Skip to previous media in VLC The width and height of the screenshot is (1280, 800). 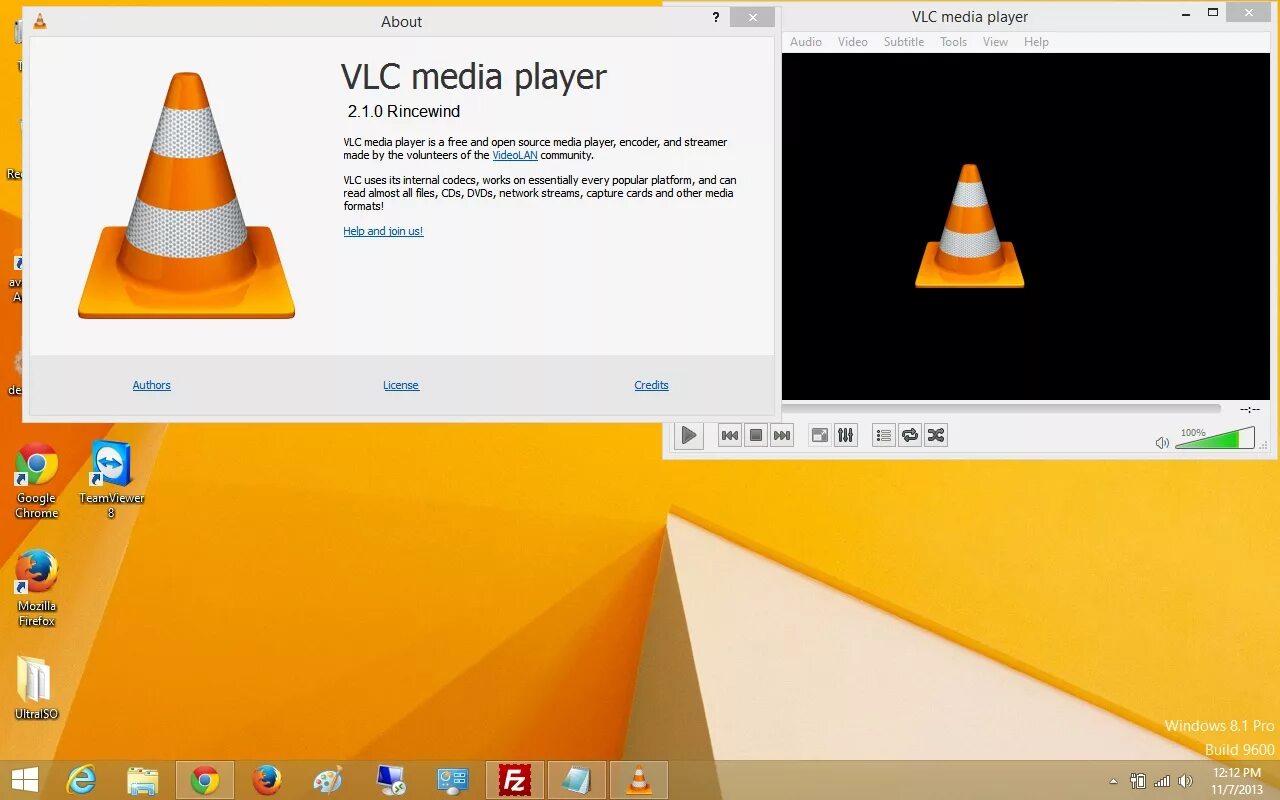point(730,435)
